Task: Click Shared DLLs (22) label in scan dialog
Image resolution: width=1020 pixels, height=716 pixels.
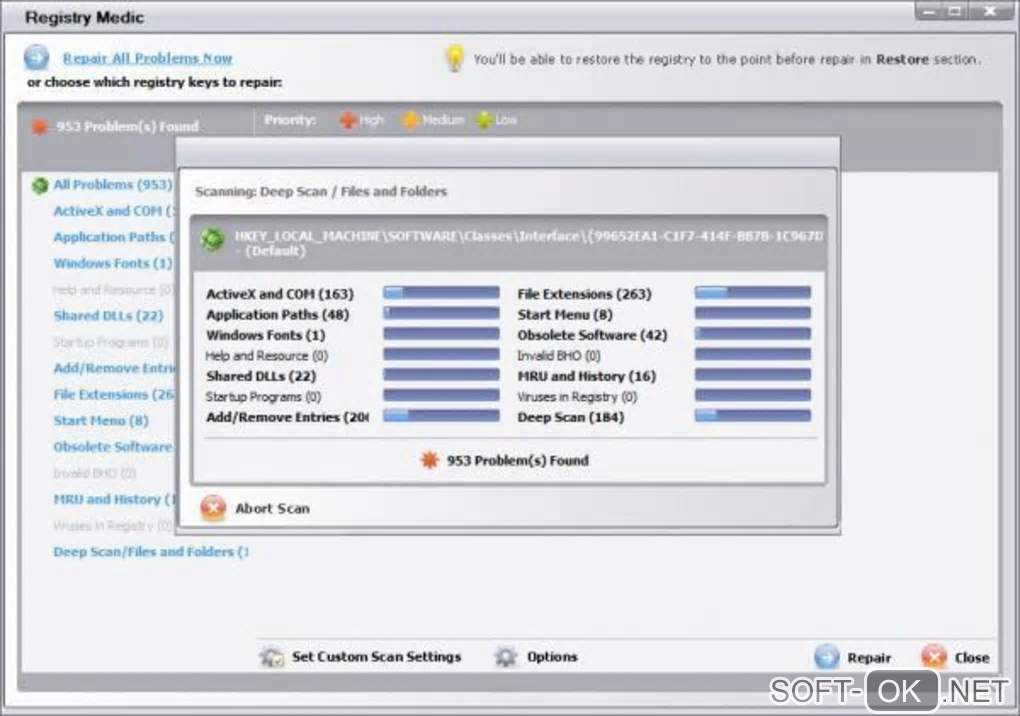Action: pos(261,377)
